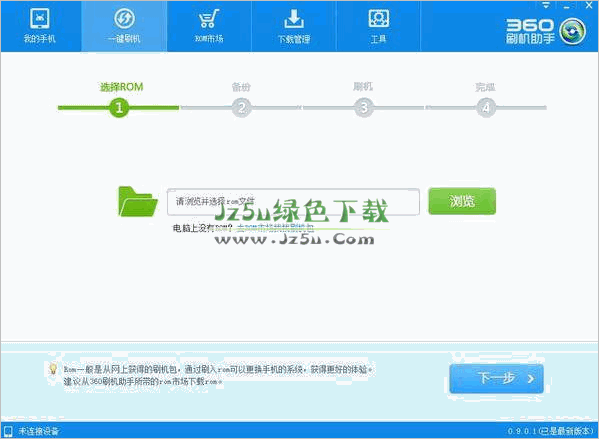The width and height of the screenshot is (599, 439).
Task: Click the phone icon in status bar
Action: (x=8, y=431)
